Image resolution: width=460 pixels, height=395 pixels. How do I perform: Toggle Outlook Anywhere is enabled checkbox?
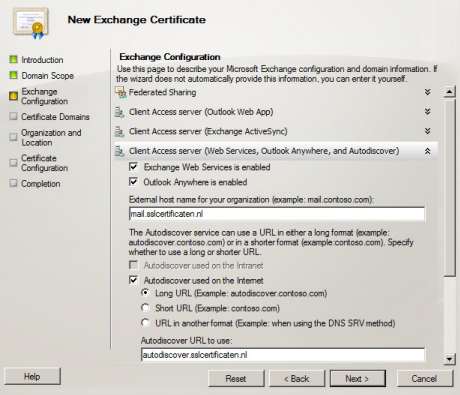(x=133, y=182)
